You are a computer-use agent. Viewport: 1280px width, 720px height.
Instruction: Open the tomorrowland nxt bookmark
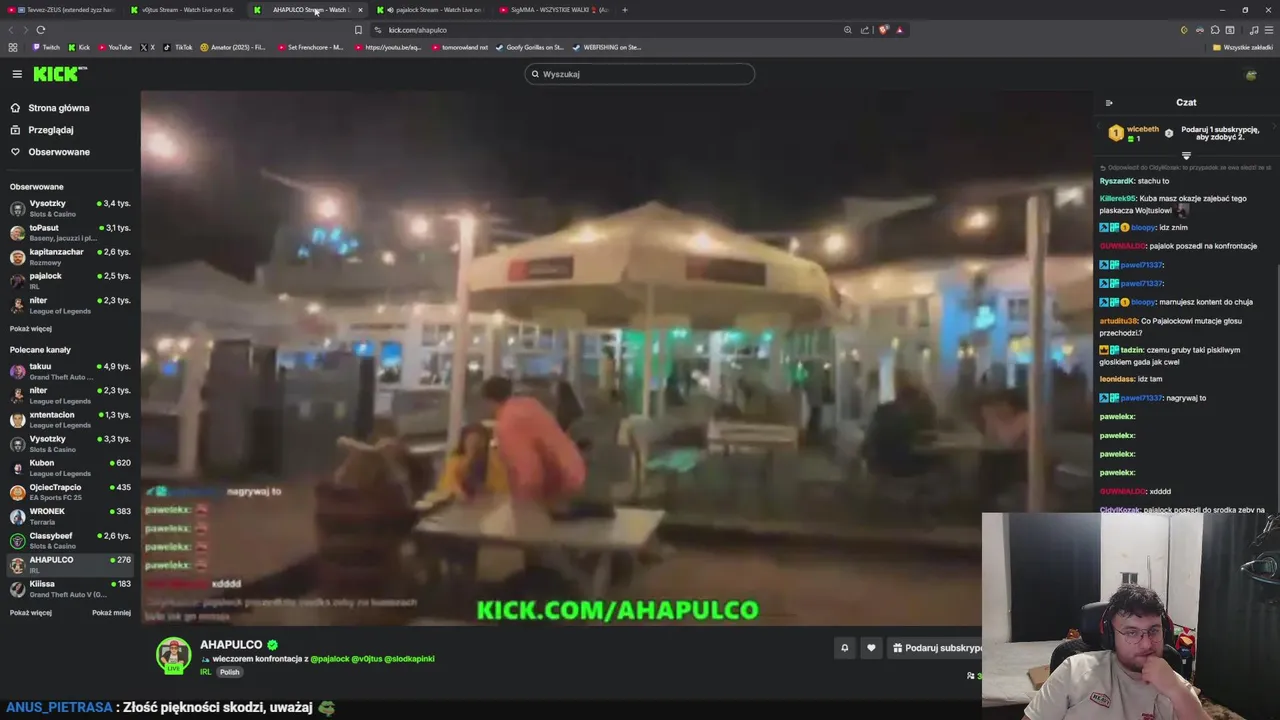tap(459, 47)
